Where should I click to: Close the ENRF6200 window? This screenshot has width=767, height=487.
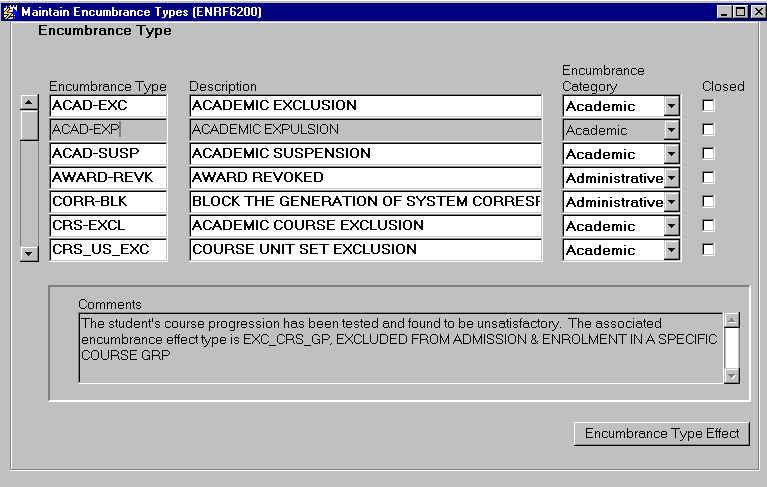coord(756,11)
